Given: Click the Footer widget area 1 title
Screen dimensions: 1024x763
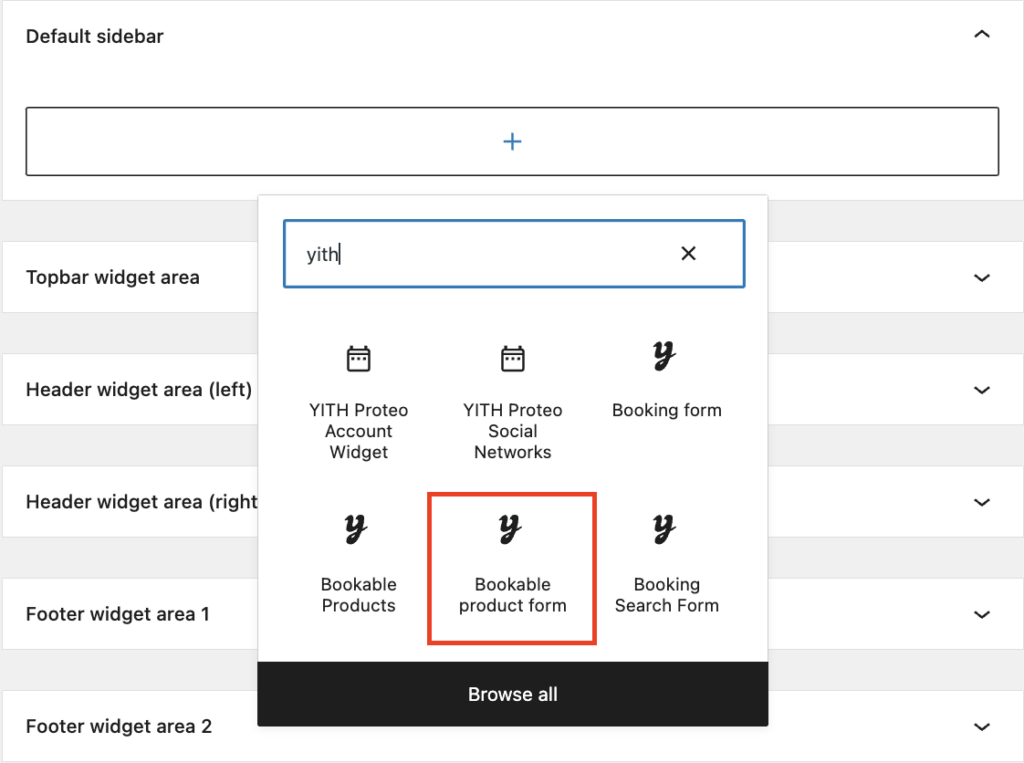Looking at the screenshot, I should [x=118, y=614].
